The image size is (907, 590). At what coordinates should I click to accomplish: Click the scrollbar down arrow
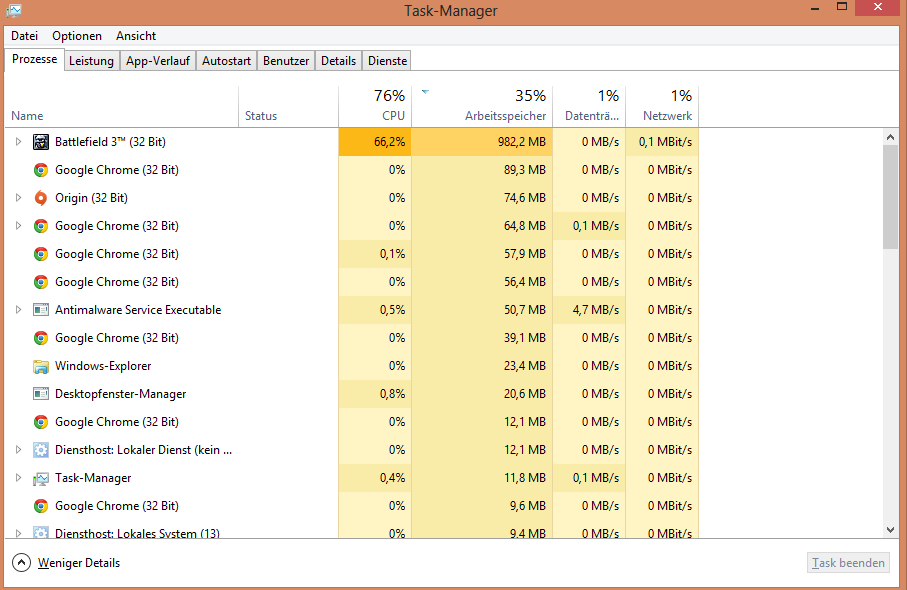pos(890,530)
